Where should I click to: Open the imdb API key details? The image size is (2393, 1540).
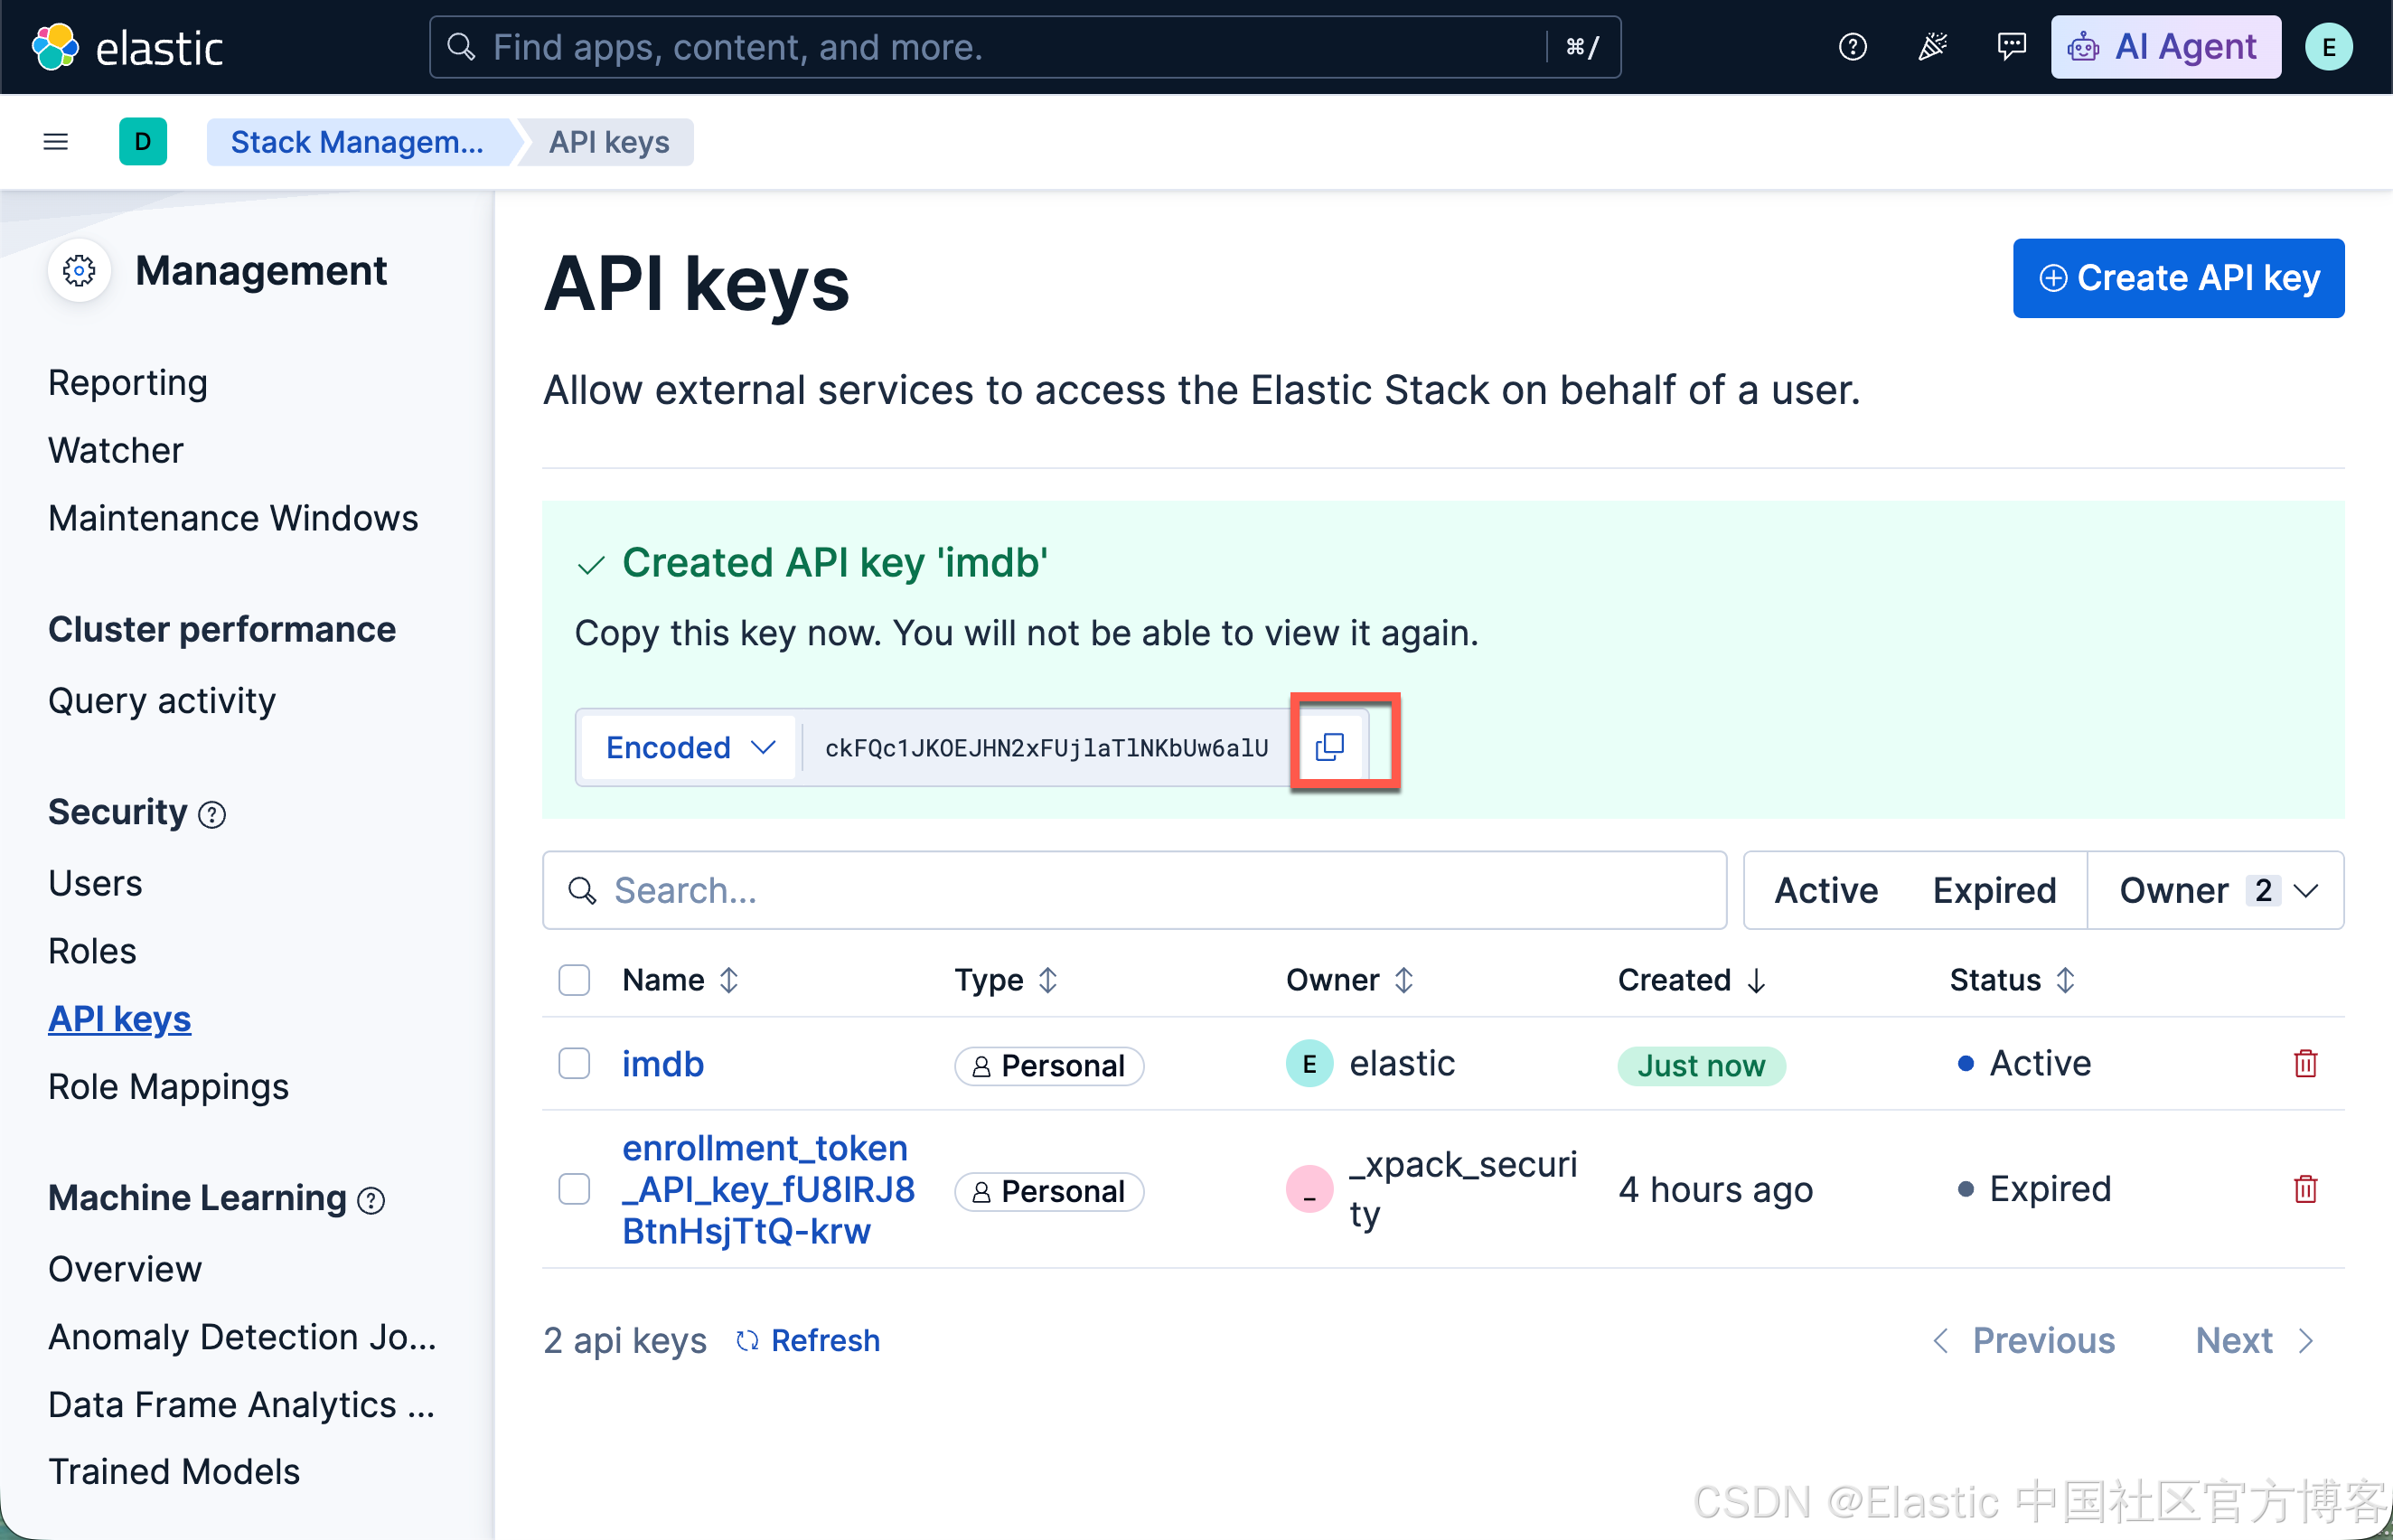click(x=663, y=1064)
